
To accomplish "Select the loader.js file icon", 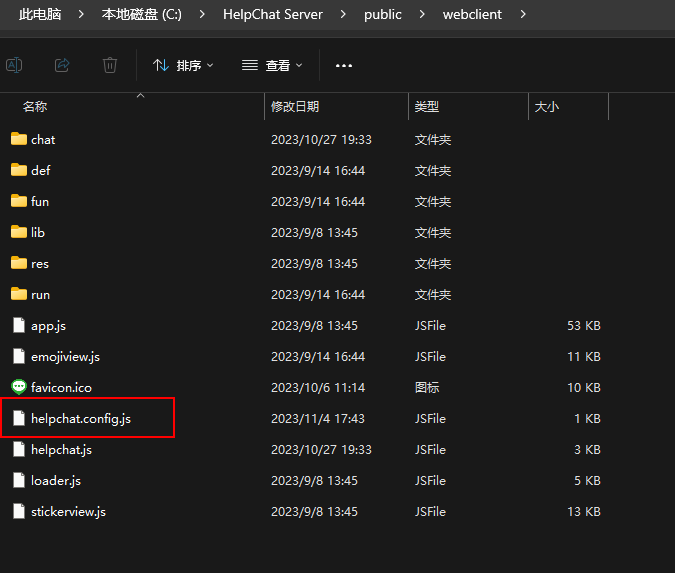I will [19, 480].
